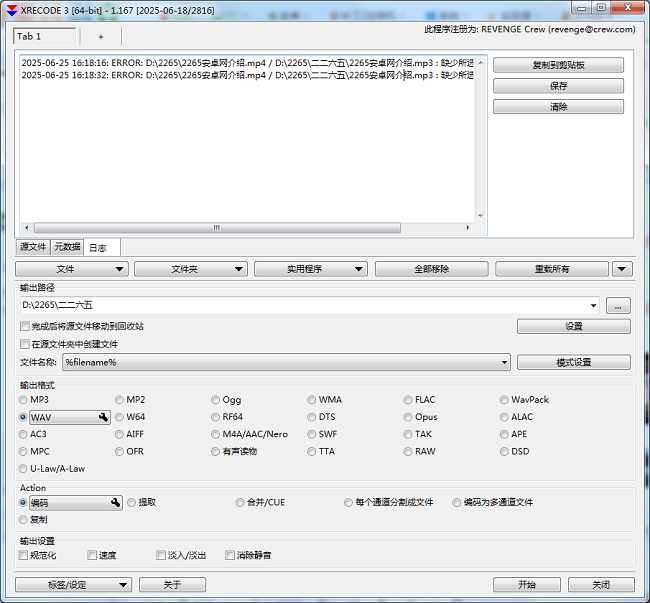The height and width of the screenshot is (603, 650).
Task: Click the browse '...' button for output path
Action: click(619, 305)
